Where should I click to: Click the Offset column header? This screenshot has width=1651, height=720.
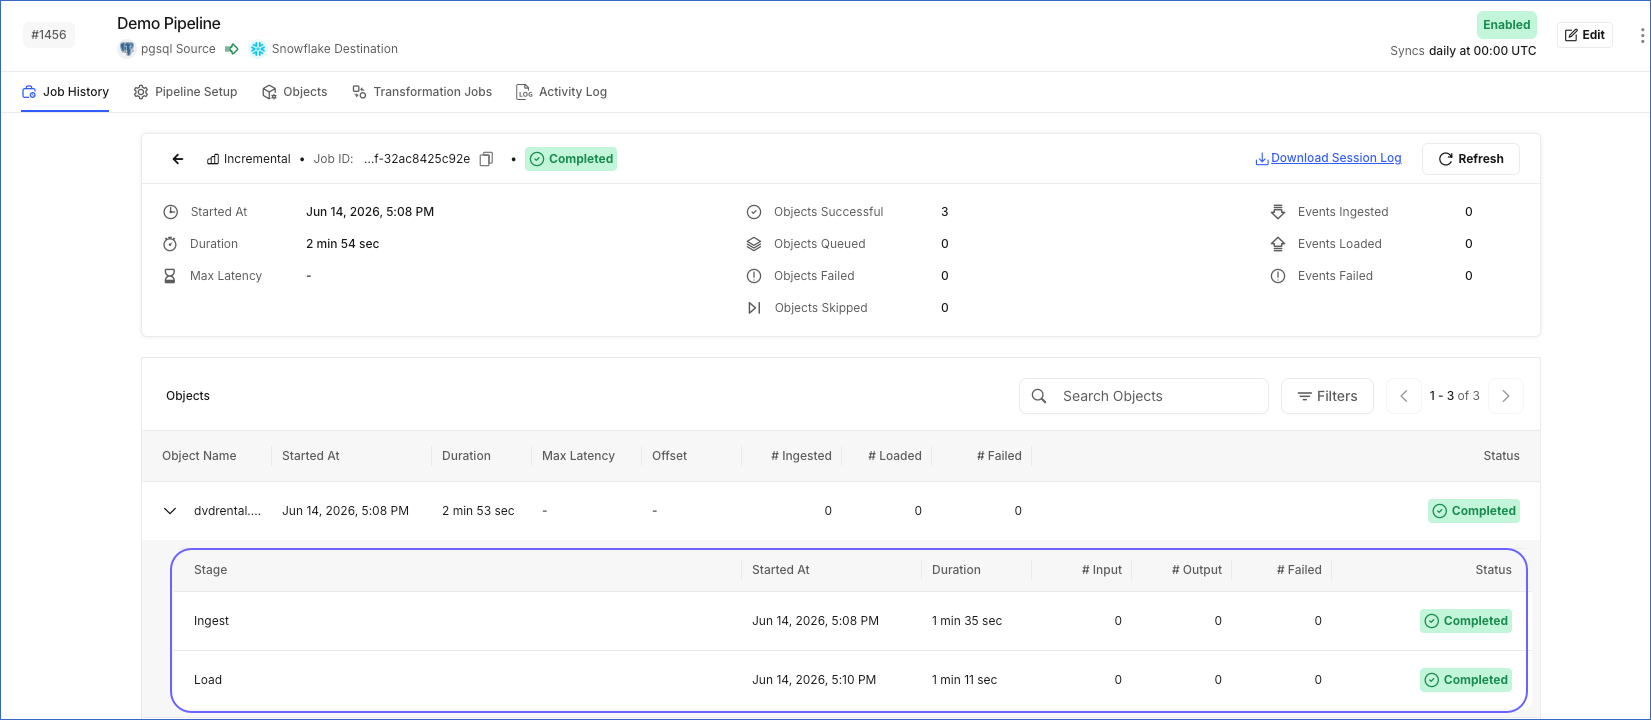pyautogui.click(x=669, y=456)
